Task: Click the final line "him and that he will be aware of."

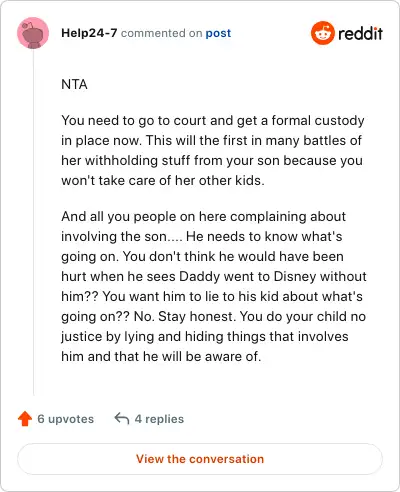Action: point(161,357)
